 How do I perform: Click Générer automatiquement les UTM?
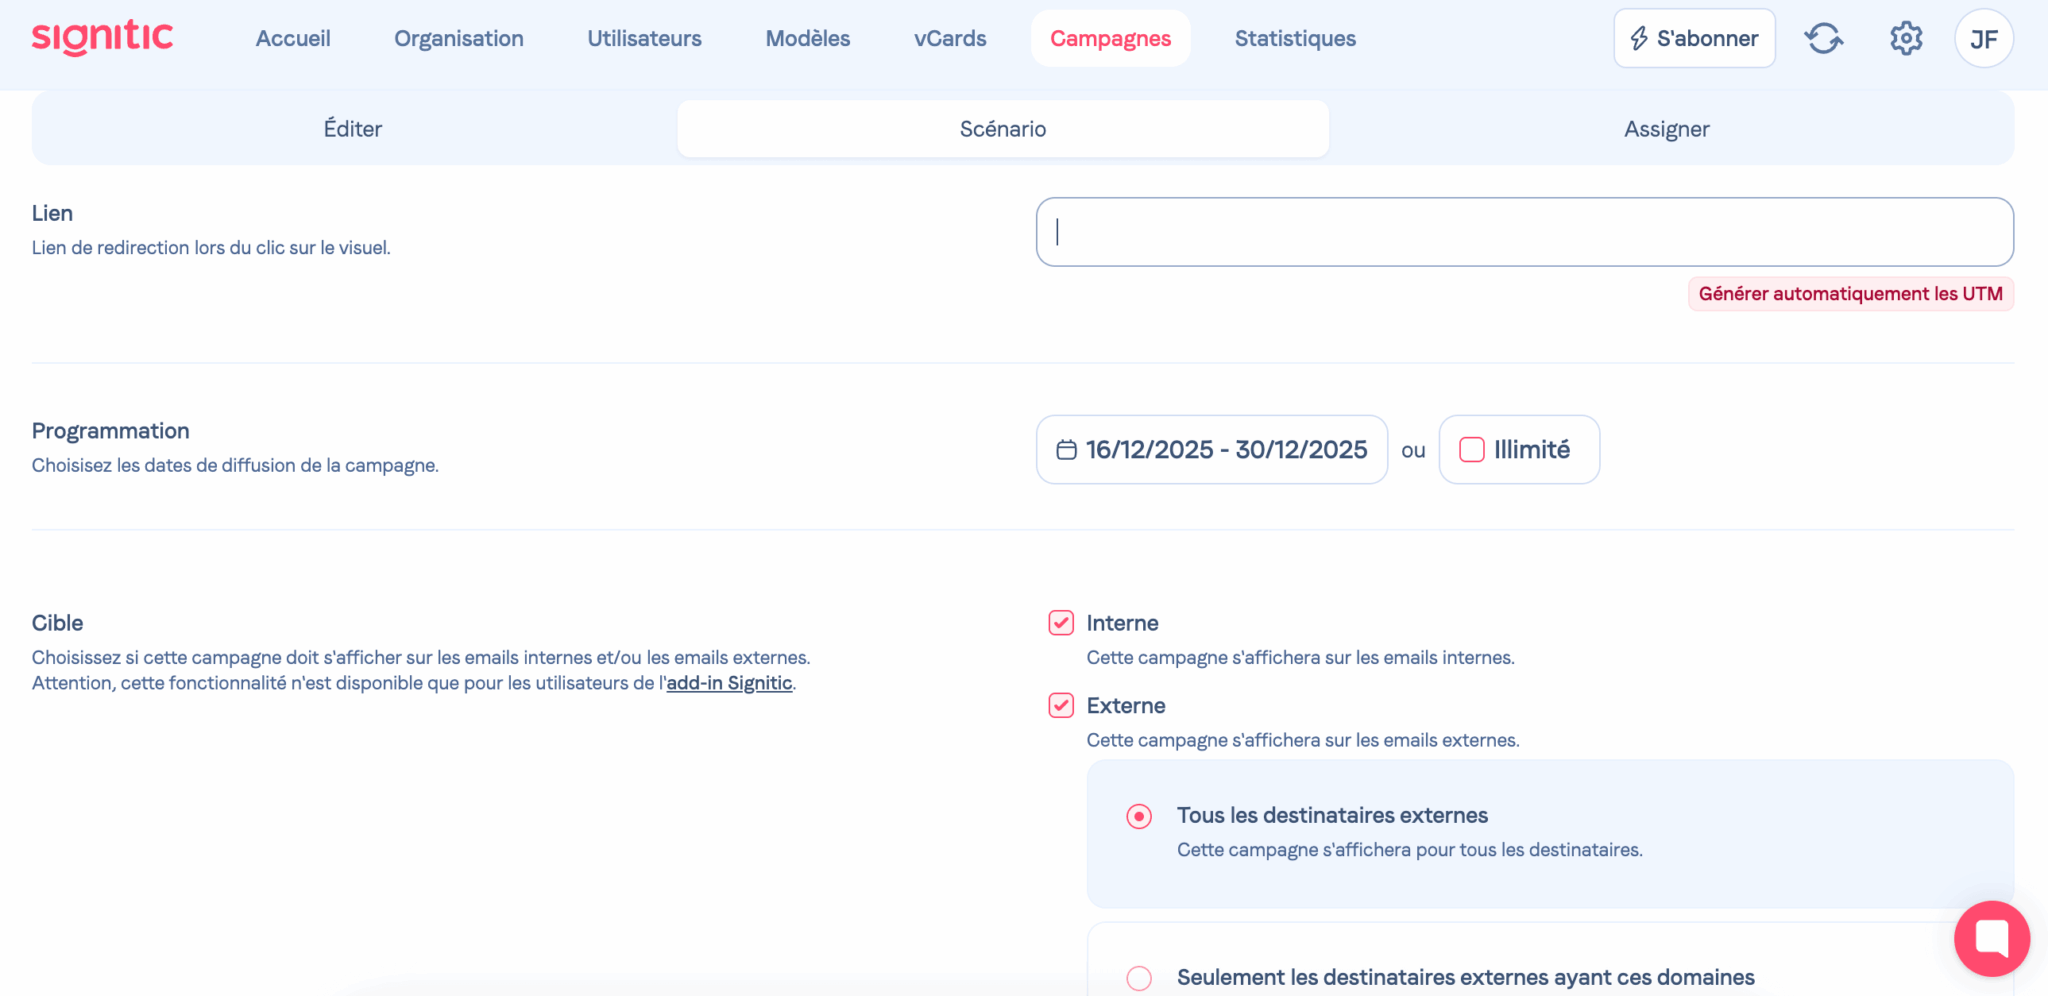point(1850,294)
